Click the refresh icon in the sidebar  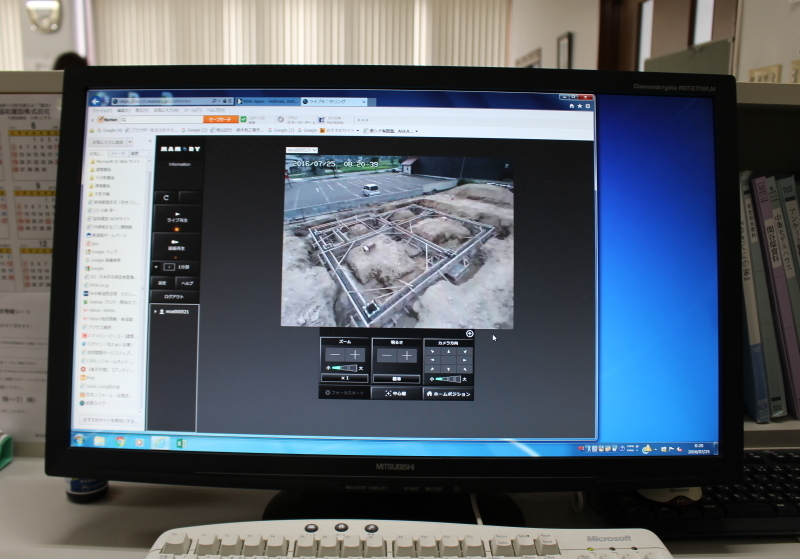click(x=166, y=197)
